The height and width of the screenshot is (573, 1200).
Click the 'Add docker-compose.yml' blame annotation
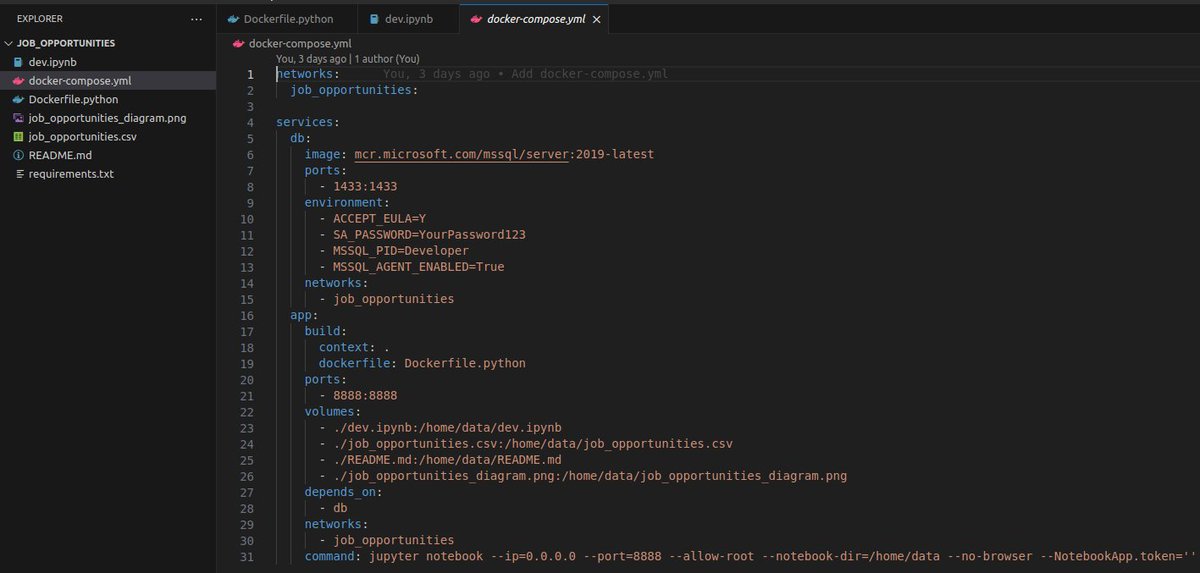(x=591, y=74)
